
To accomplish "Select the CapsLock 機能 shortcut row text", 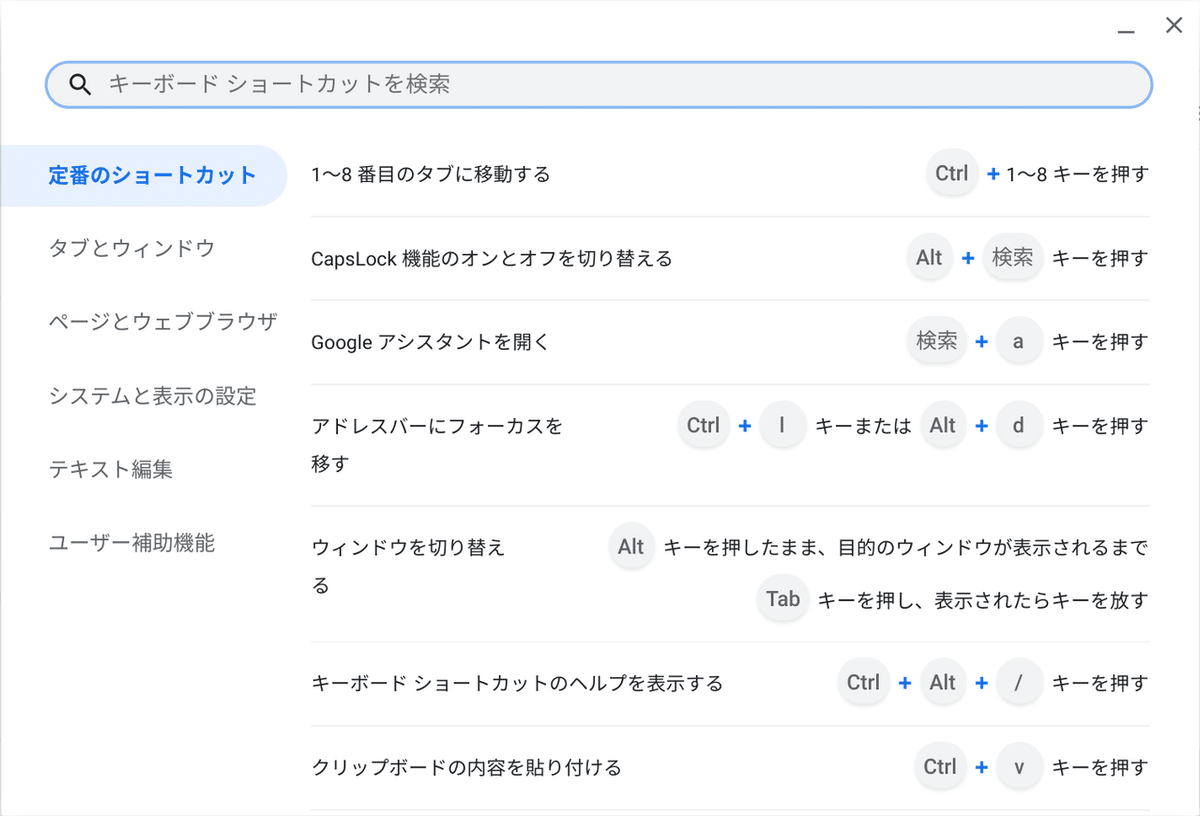I will pos(492,259).
